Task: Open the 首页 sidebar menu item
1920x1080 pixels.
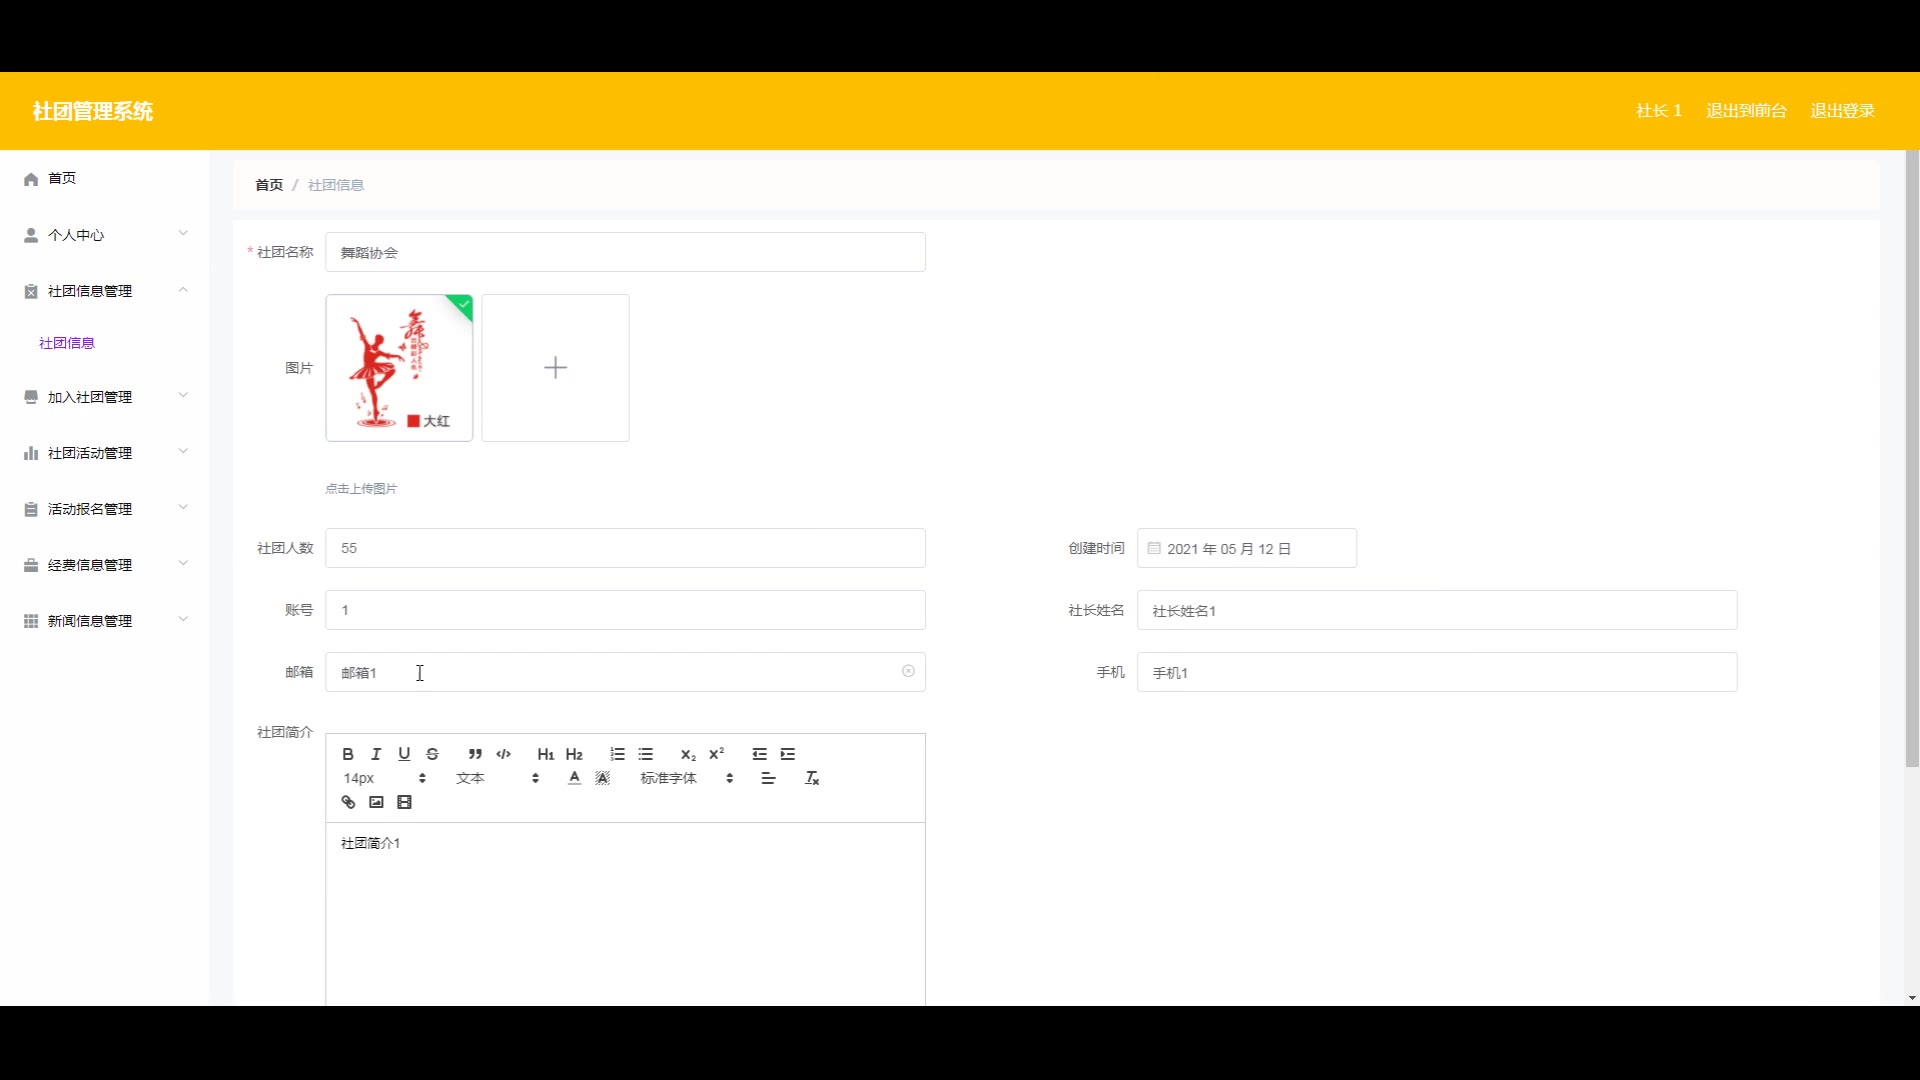Action: coord(62,178)
